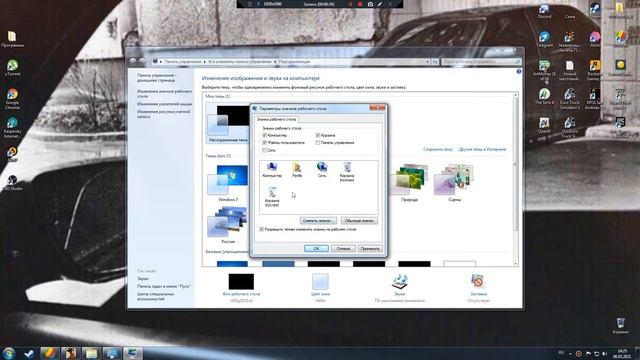This screenshot has width=640, height=360.
Task: Open the Windows Start button
Action: (x=9, y=353)
